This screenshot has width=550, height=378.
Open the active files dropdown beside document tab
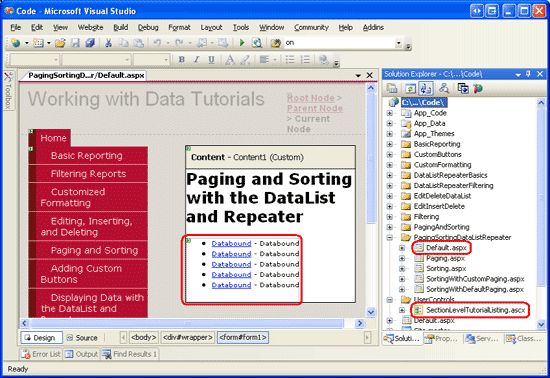(x=358, y=75)
